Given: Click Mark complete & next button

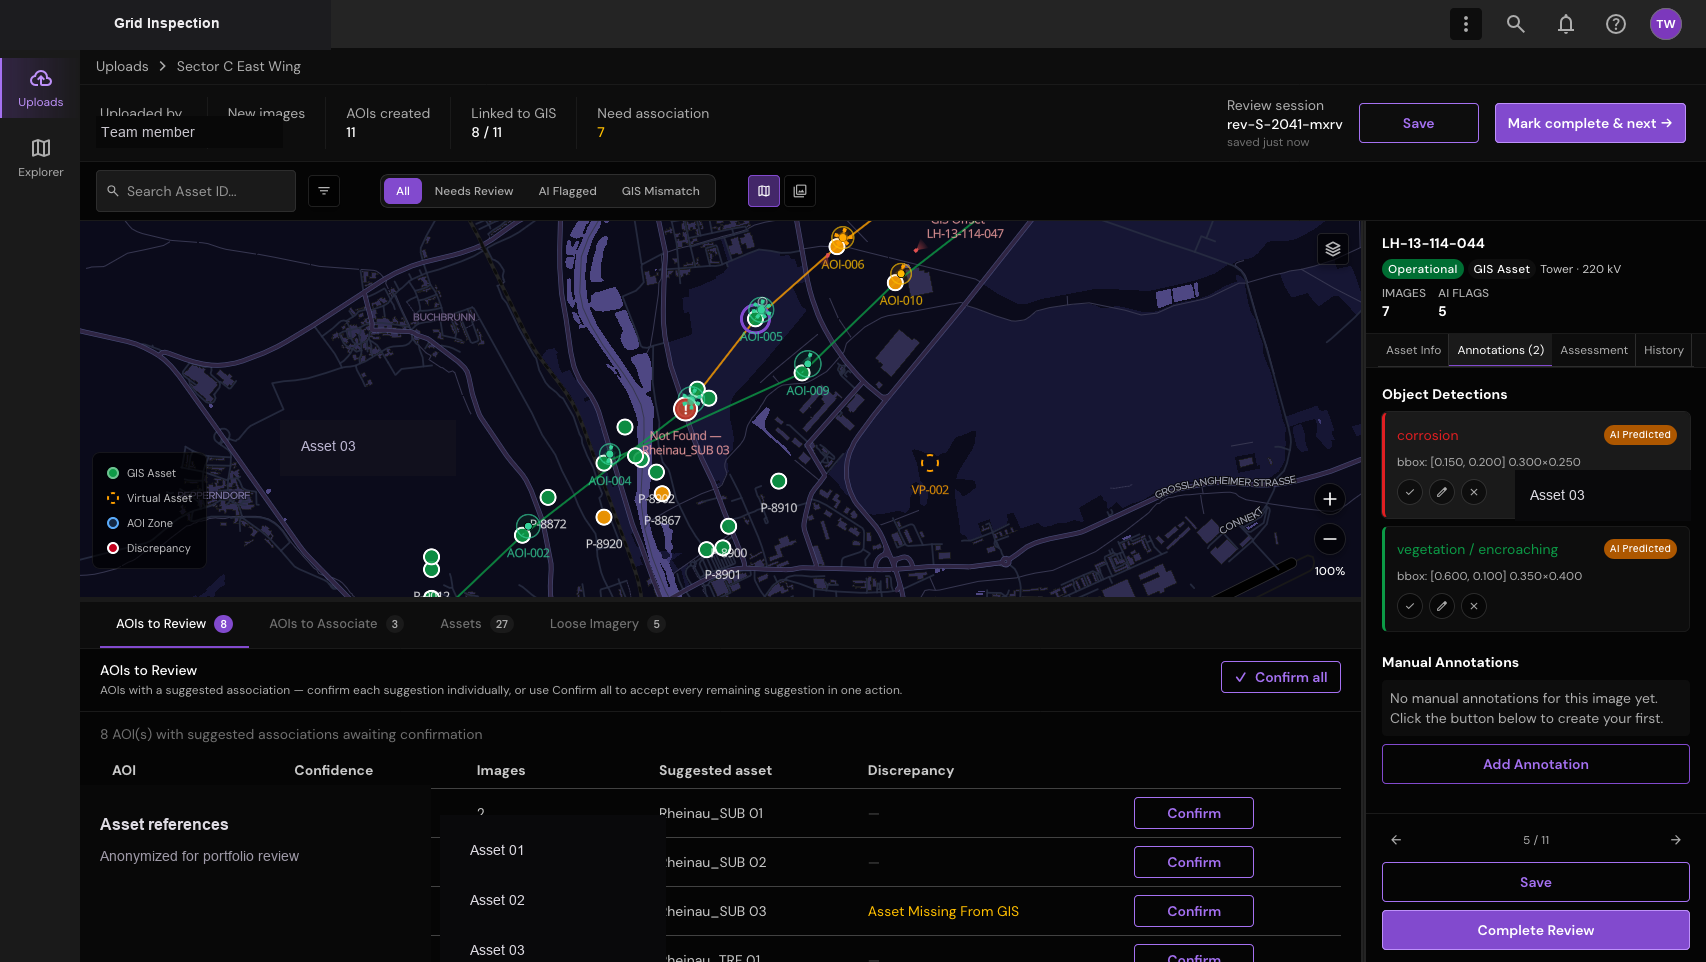Looking at the screenshot, I should (1590, 123).
